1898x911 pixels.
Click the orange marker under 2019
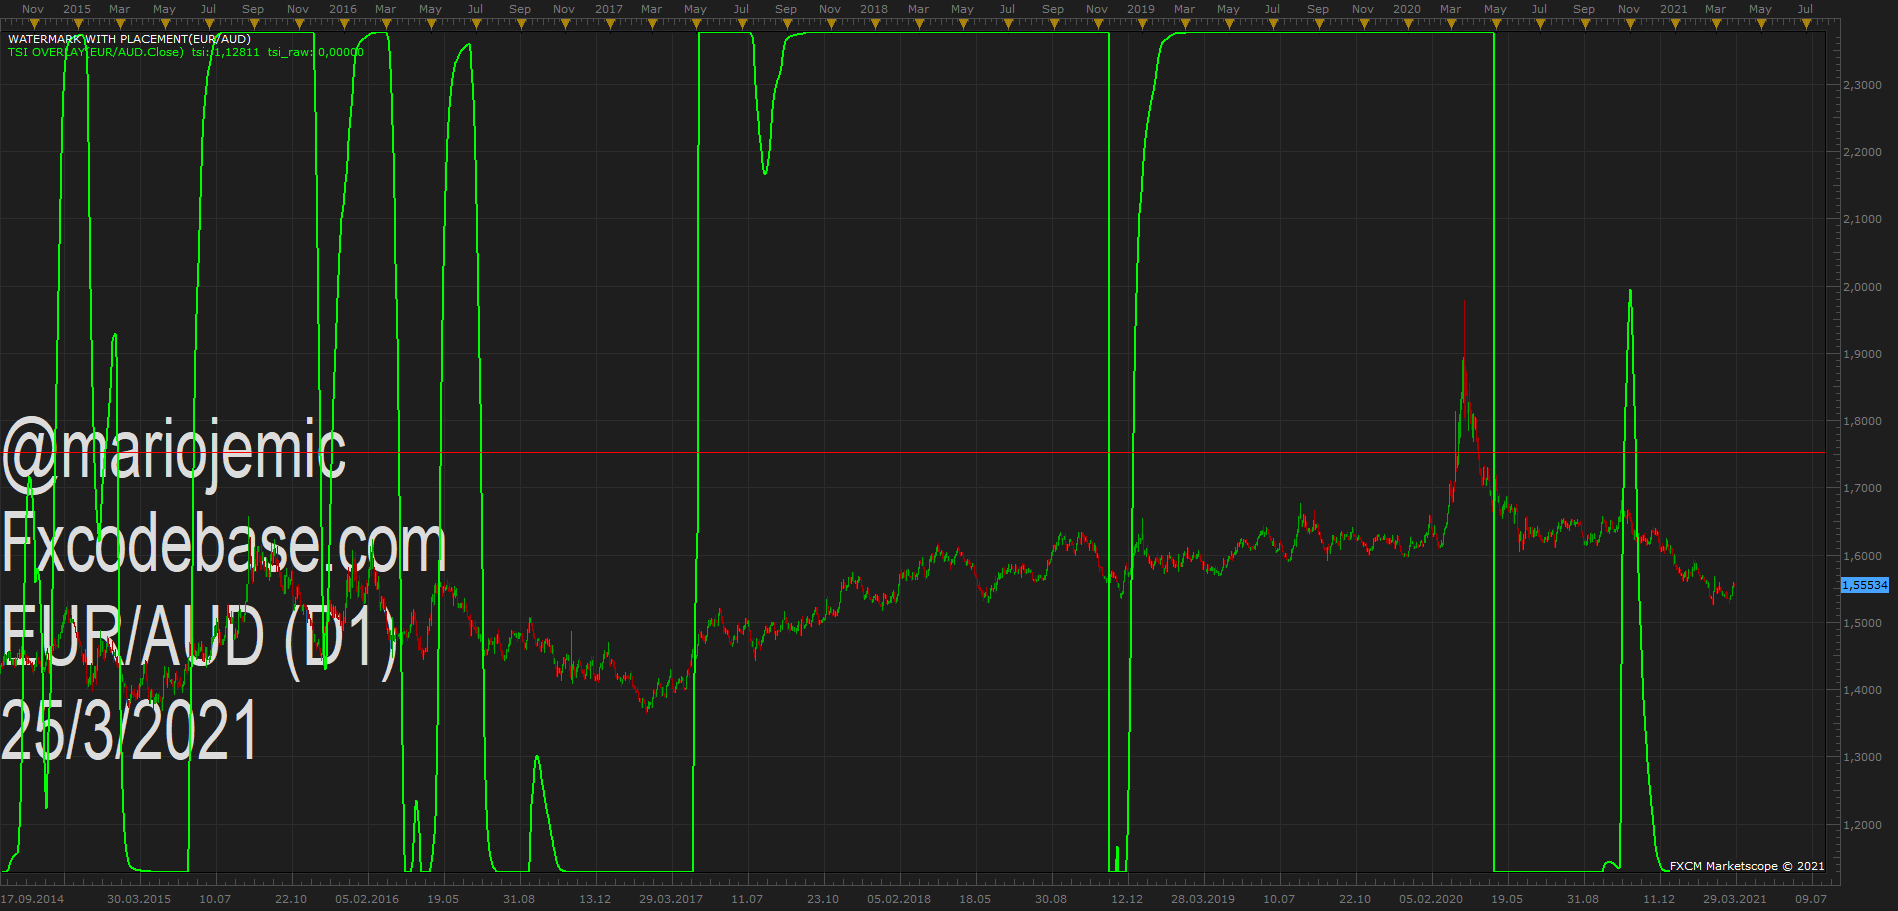point(1141,23)
